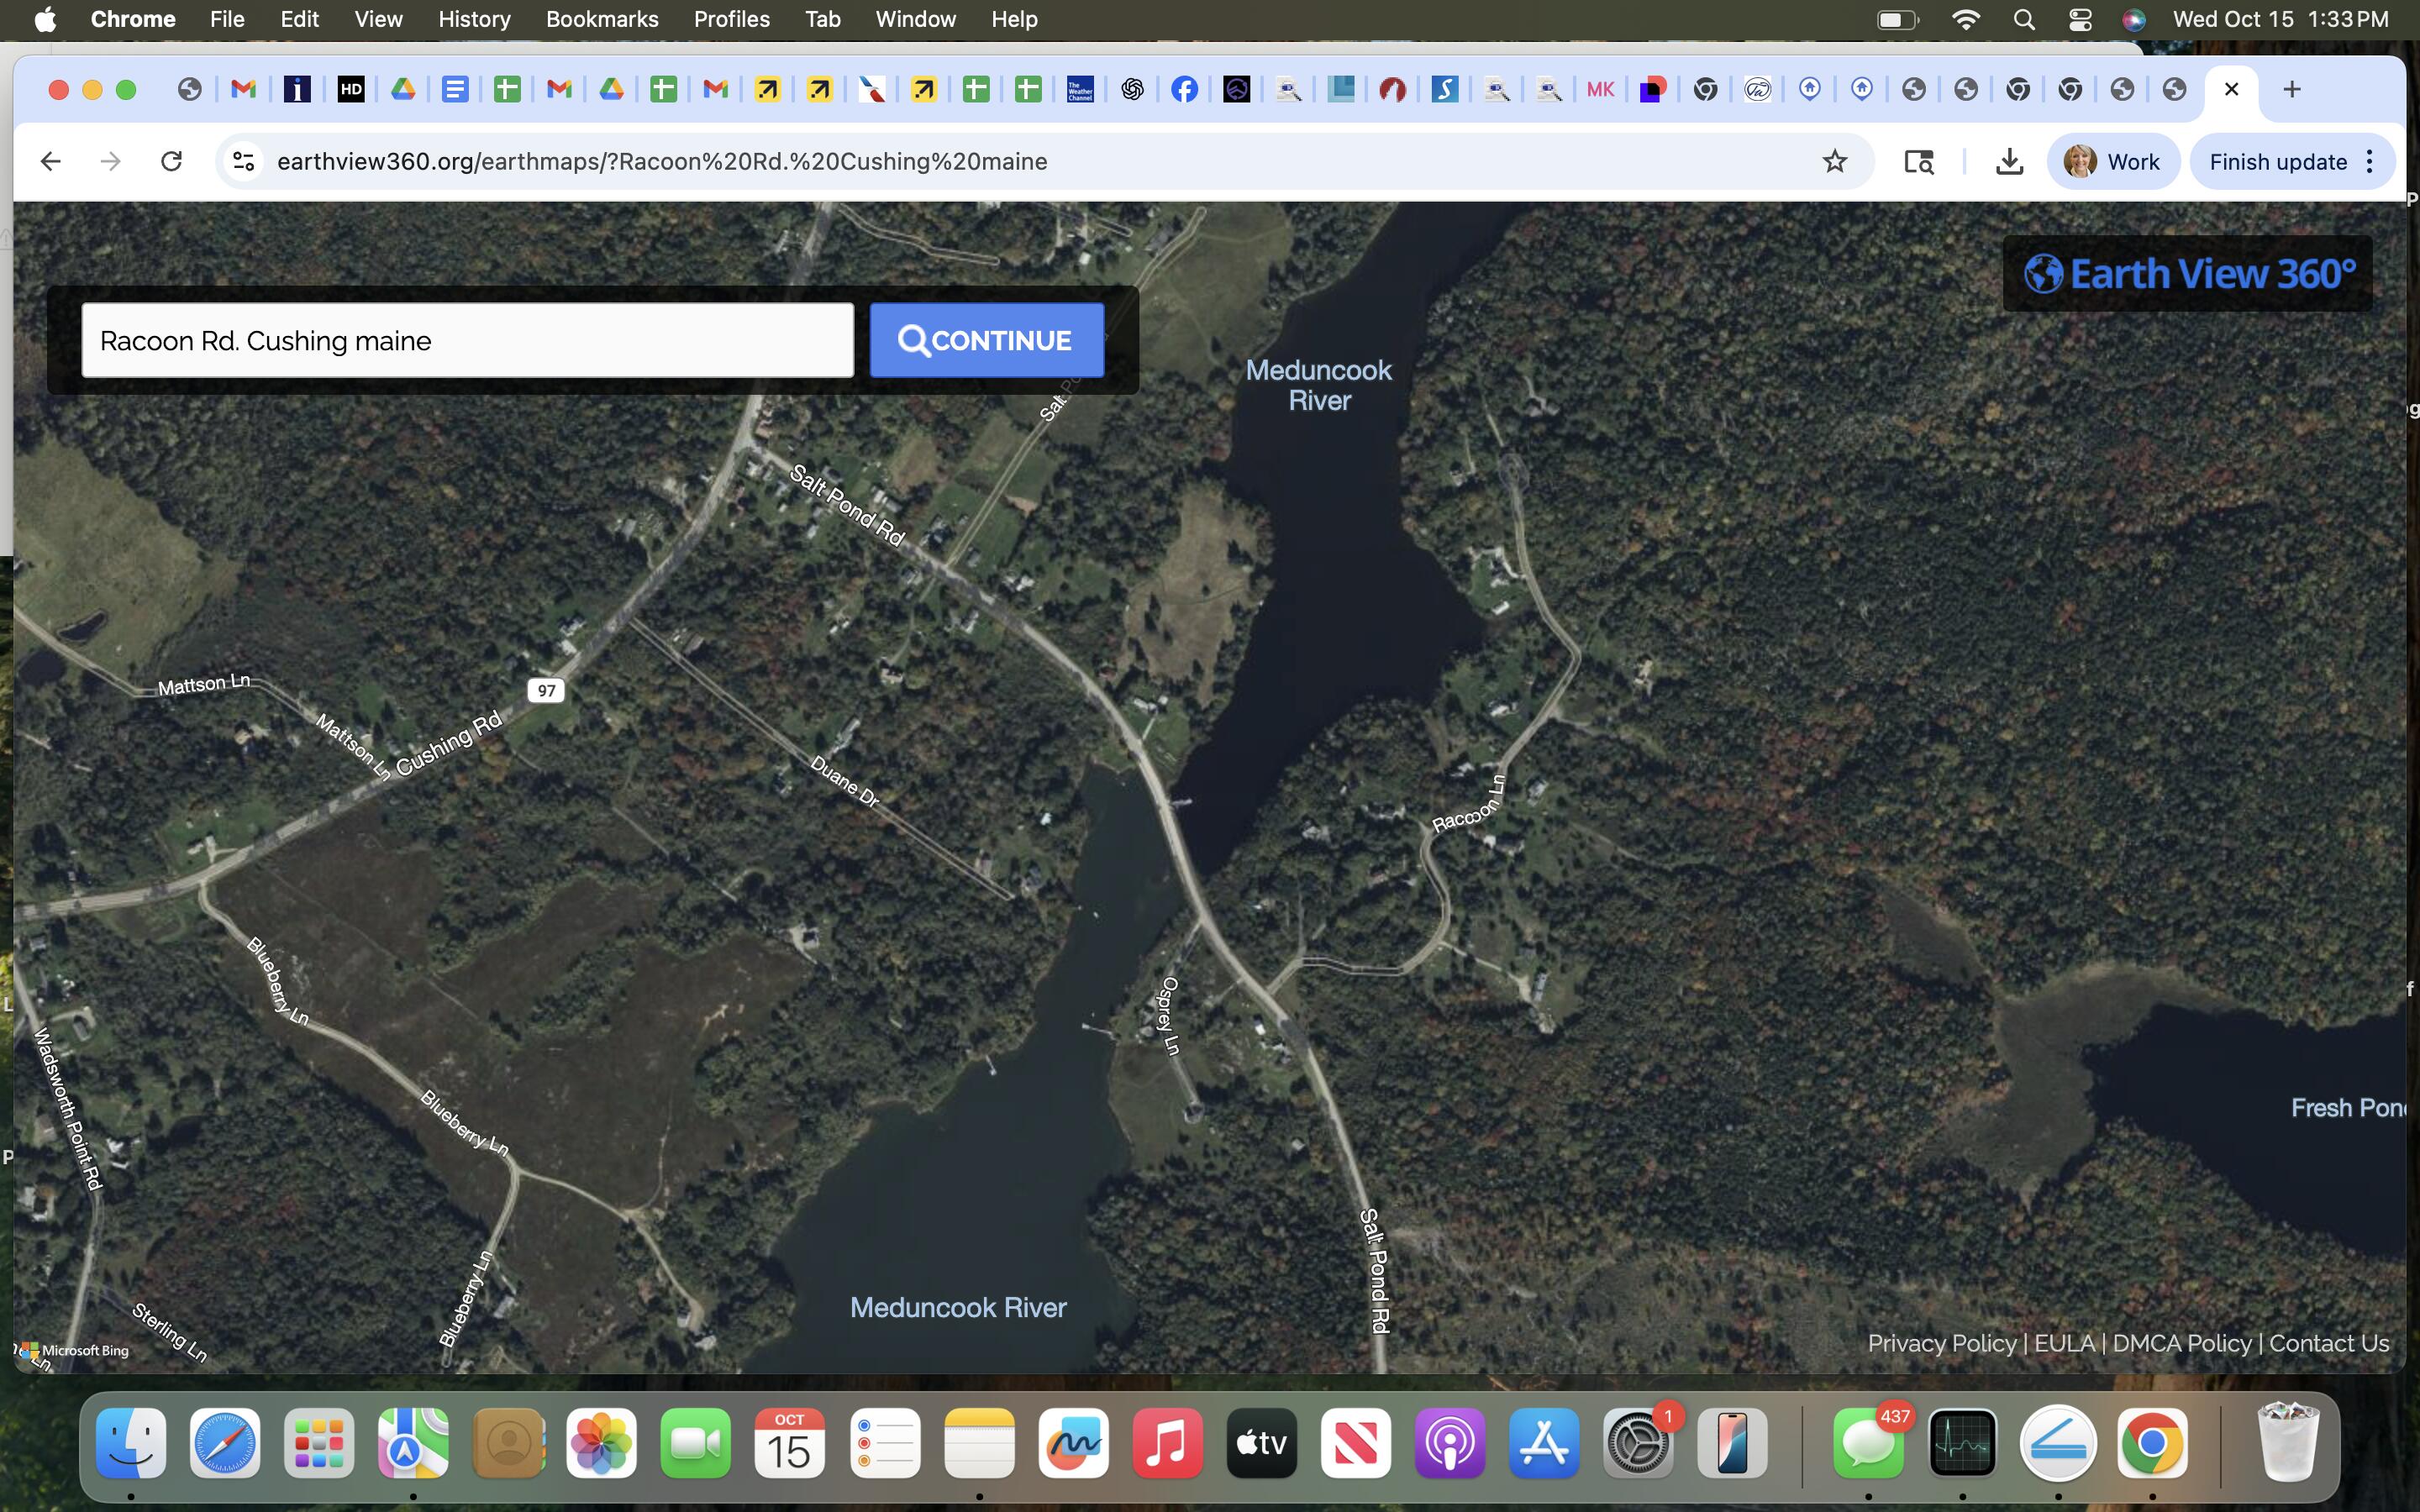This screenshot has height=1512, width=2420.
Task: Click the address search input field
Action: pyautogui.click(x=468, y=340)
